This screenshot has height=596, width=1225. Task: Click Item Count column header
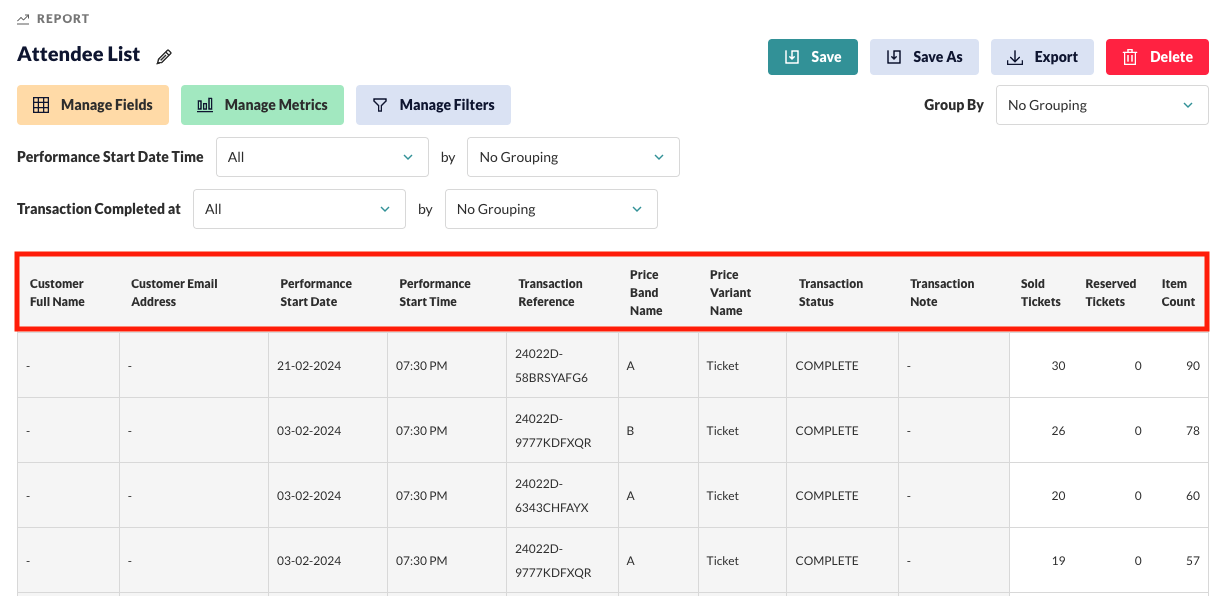coord(1178,293)
